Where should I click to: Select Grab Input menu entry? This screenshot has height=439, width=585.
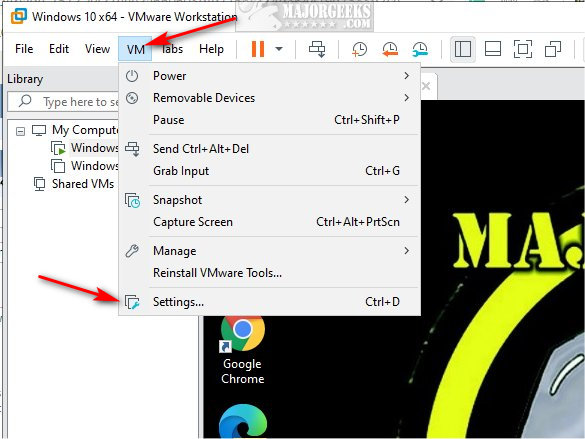pyautogui.click(x=270, y=171)
